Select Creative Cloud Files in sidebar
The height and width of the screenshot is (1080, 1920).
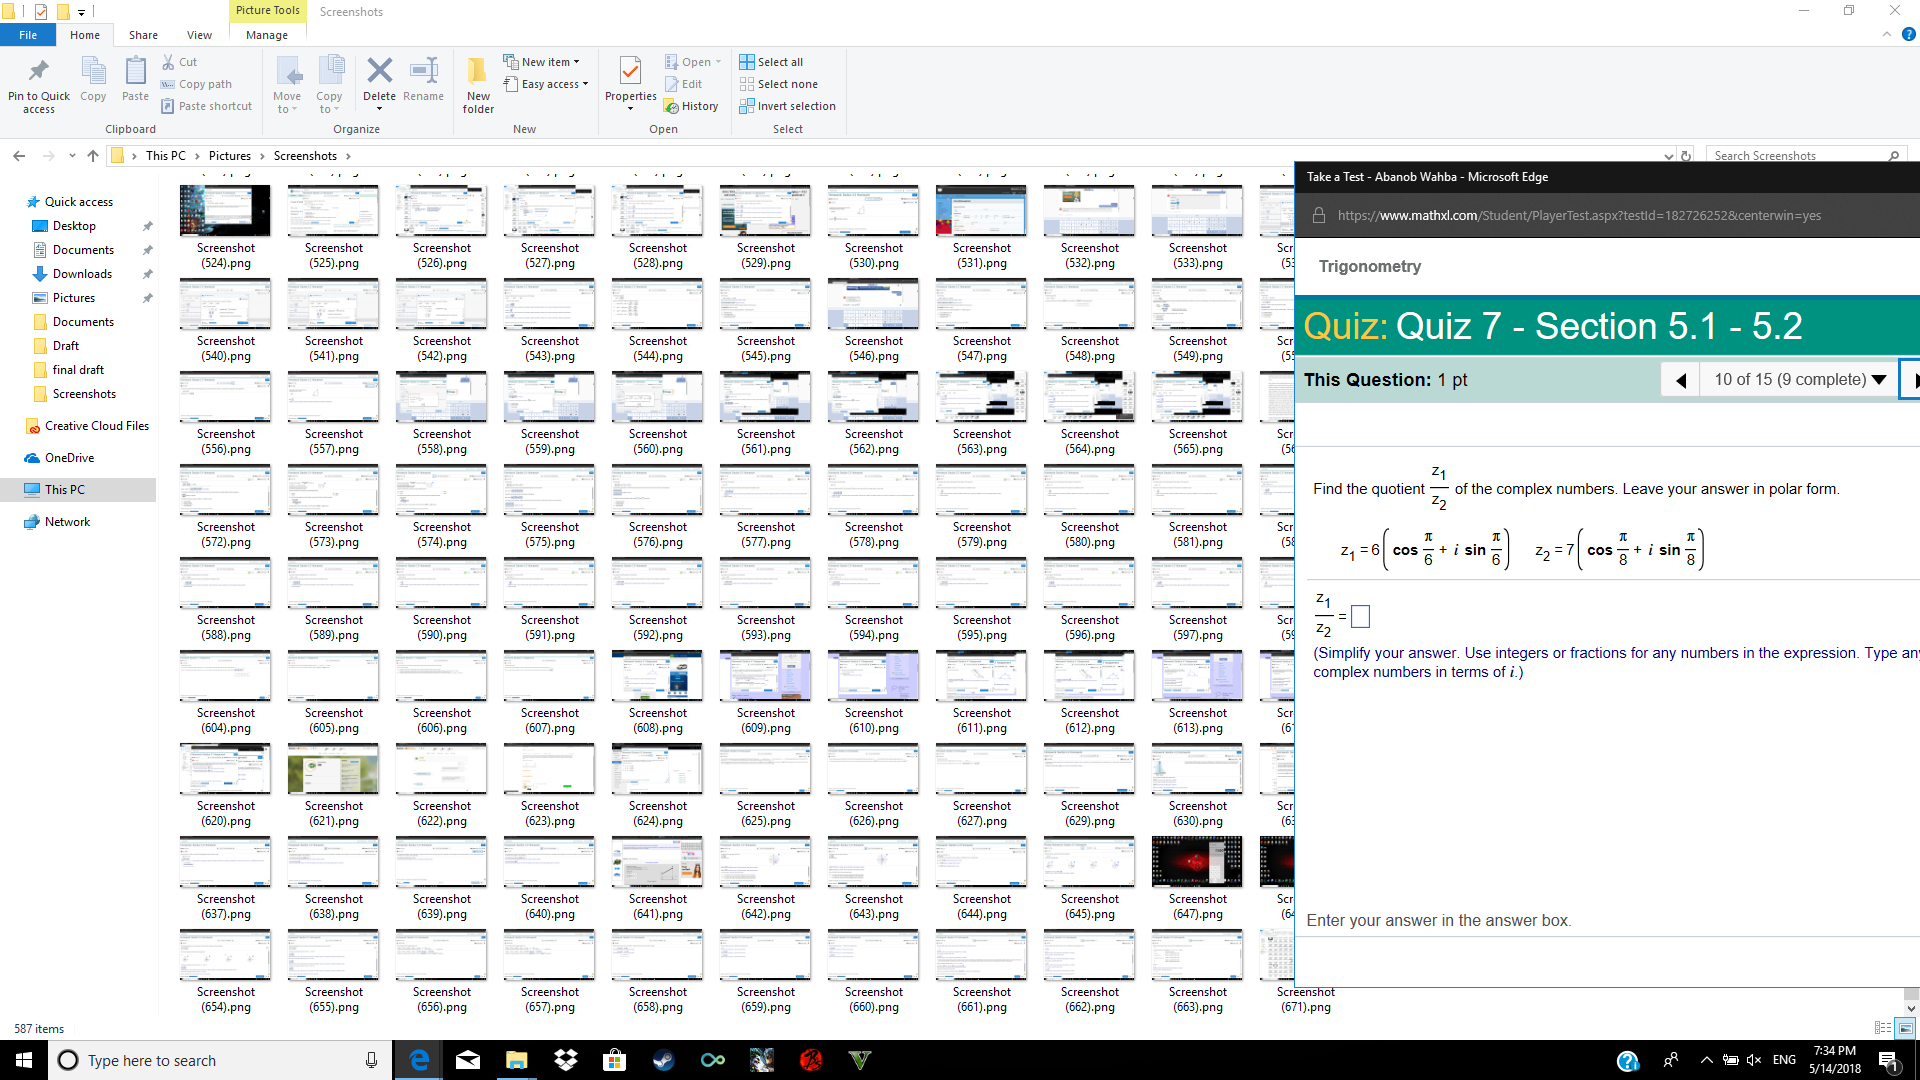click(x=97, y=426)
